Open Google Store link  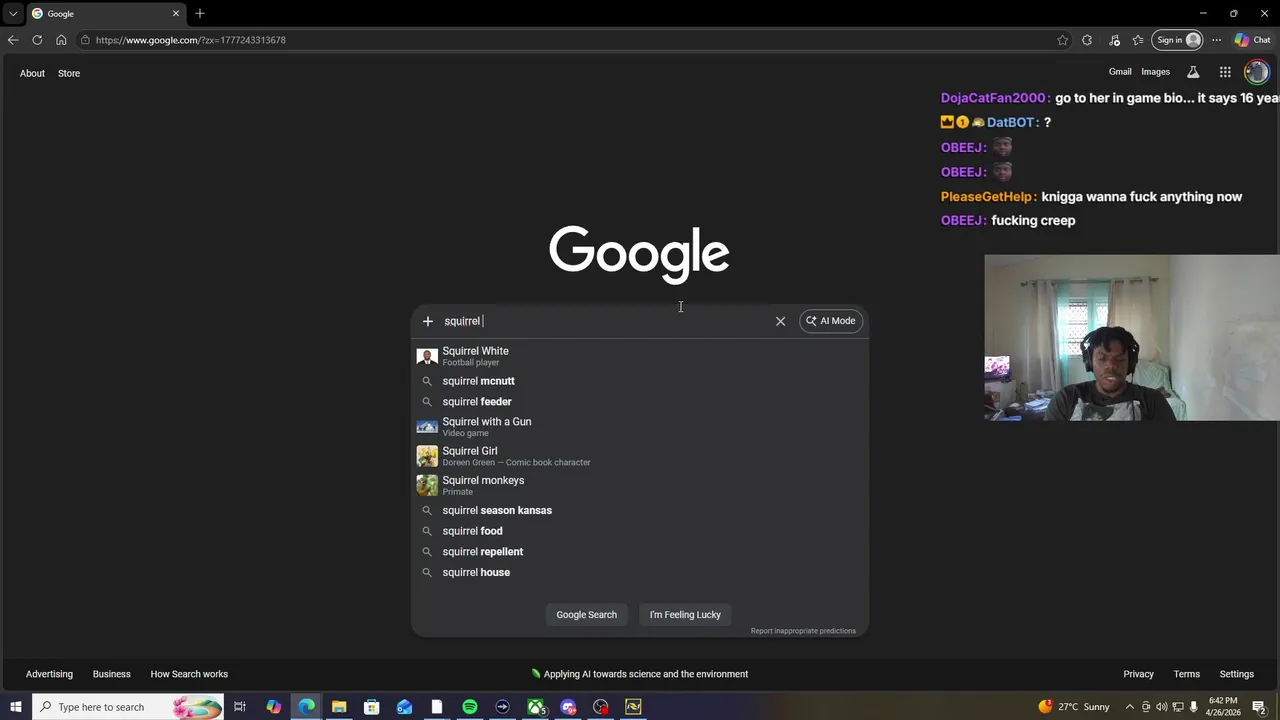pos(69,73)
